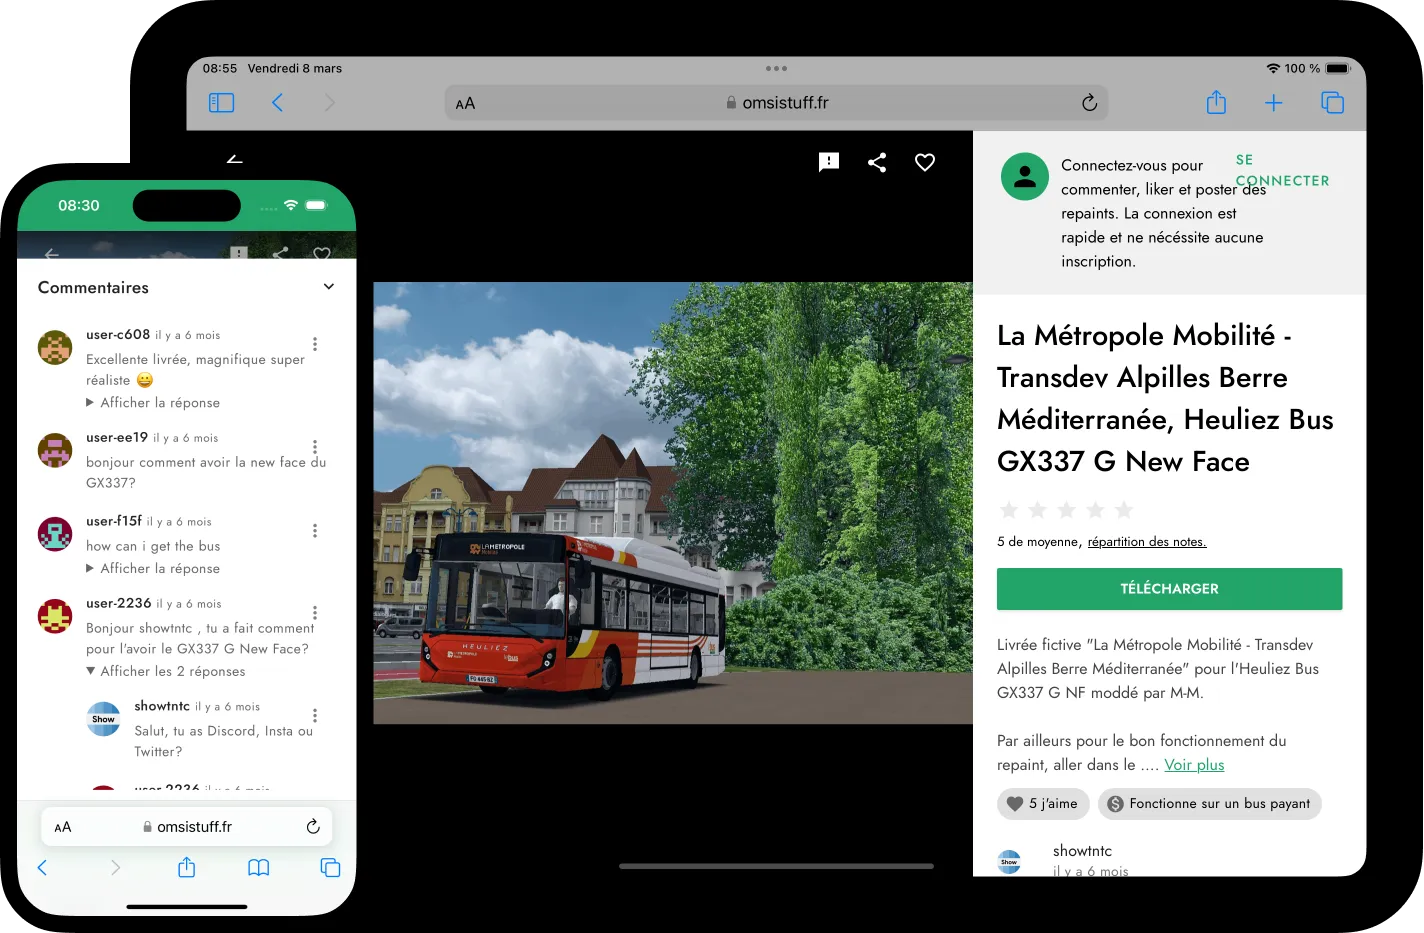Open AA menu in phone Safari

[63, 827]
